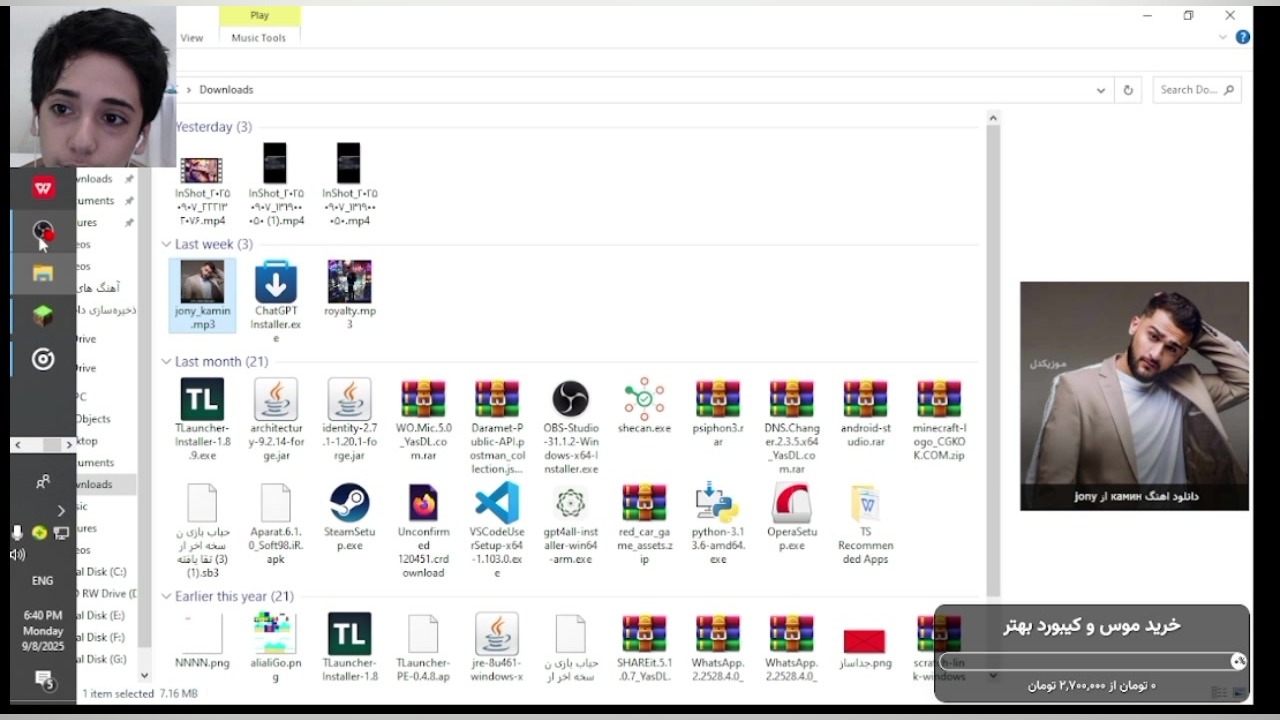Open the 6:40 PM clock and calendar
Viewport: 1280px width, 720px height.
(43, 631)
